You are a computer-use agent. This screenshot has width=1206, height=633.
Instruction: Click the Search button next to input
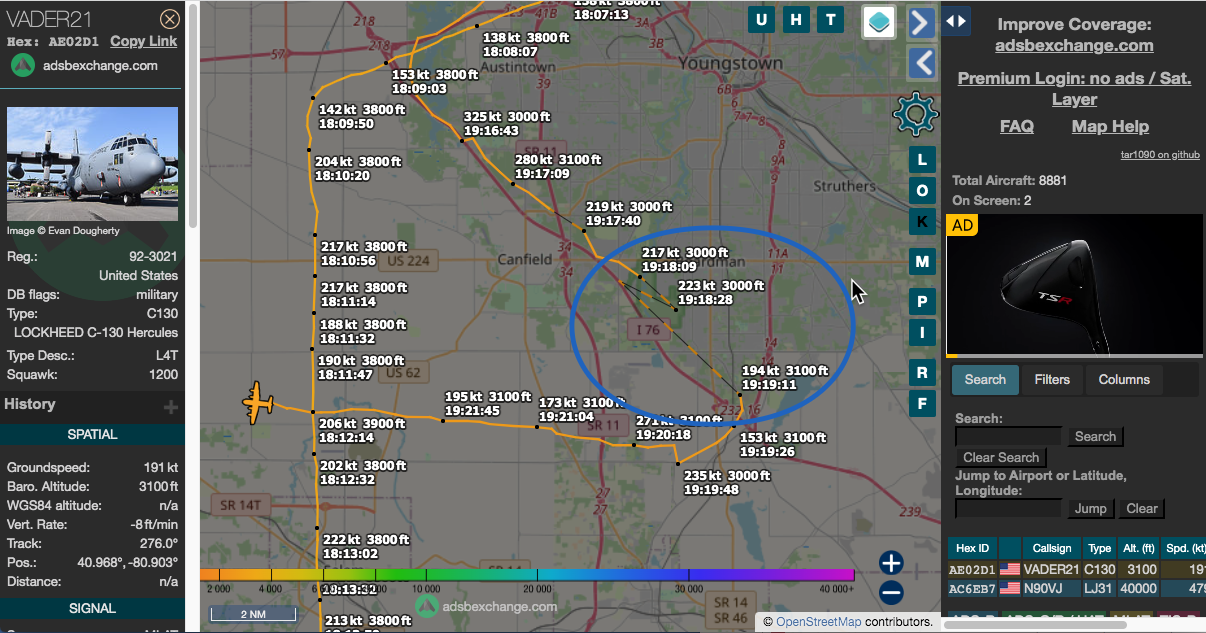(x=1095, y=436)
